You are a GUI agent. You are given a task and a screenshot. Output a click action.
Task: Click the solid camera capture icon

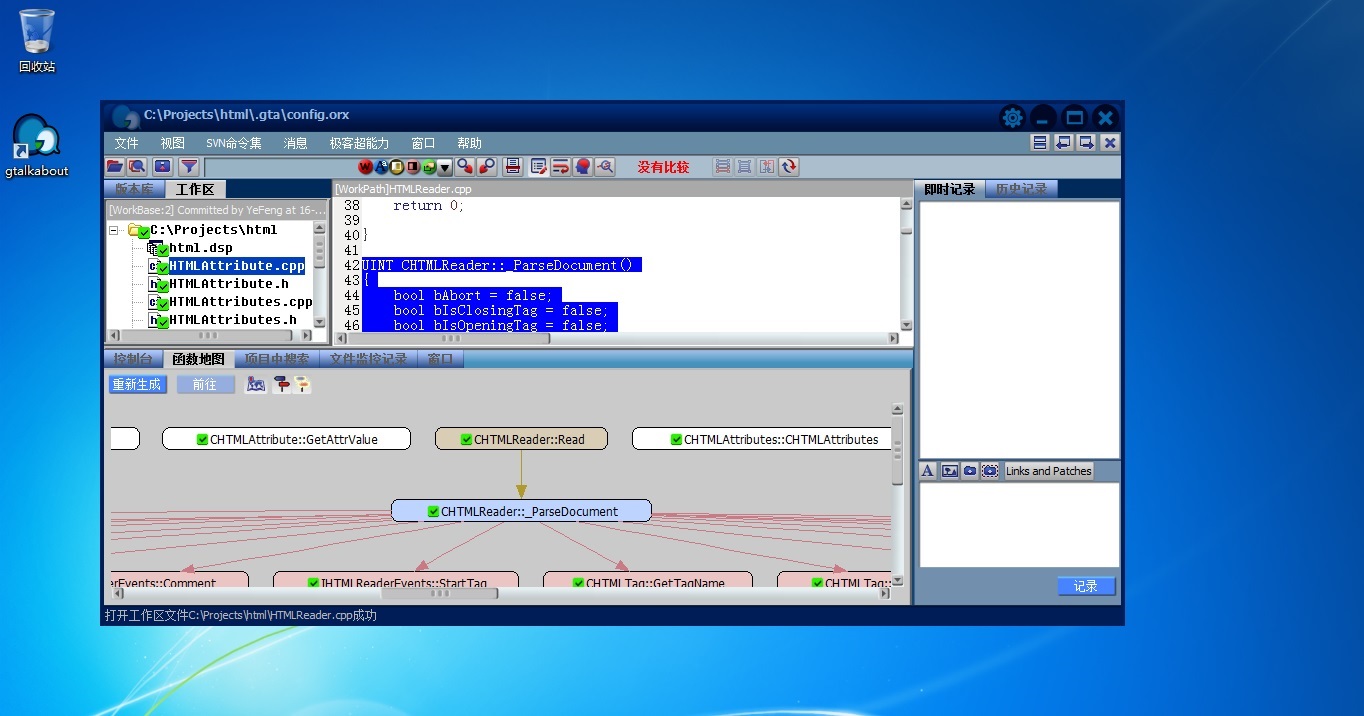(x=970, y=471)
